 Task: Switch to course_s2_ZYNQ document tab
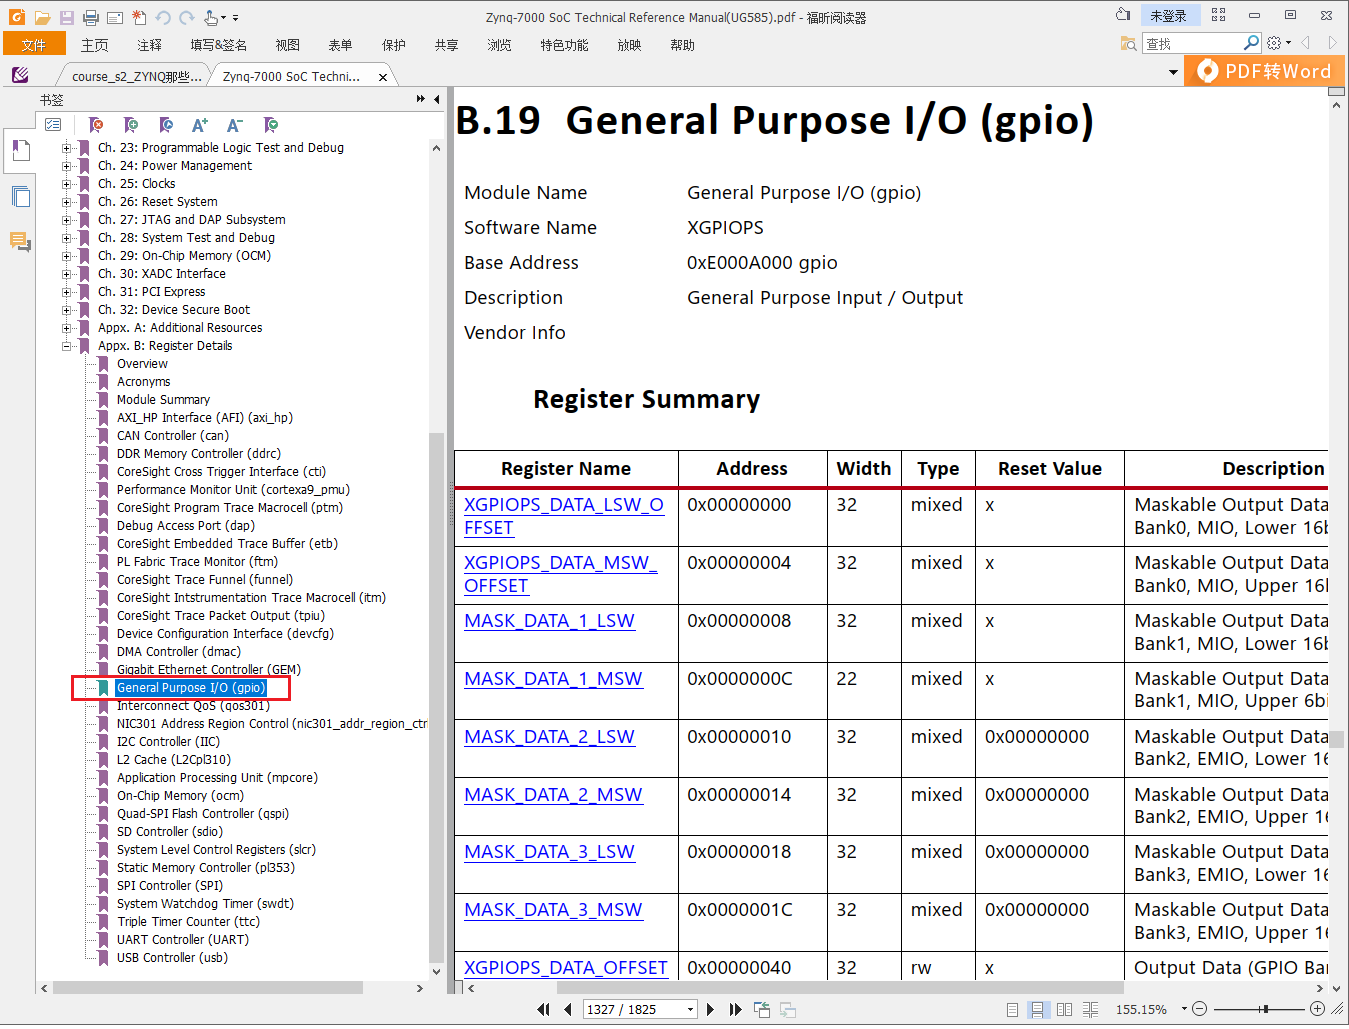pyautogui.click(x=136, y=76)
